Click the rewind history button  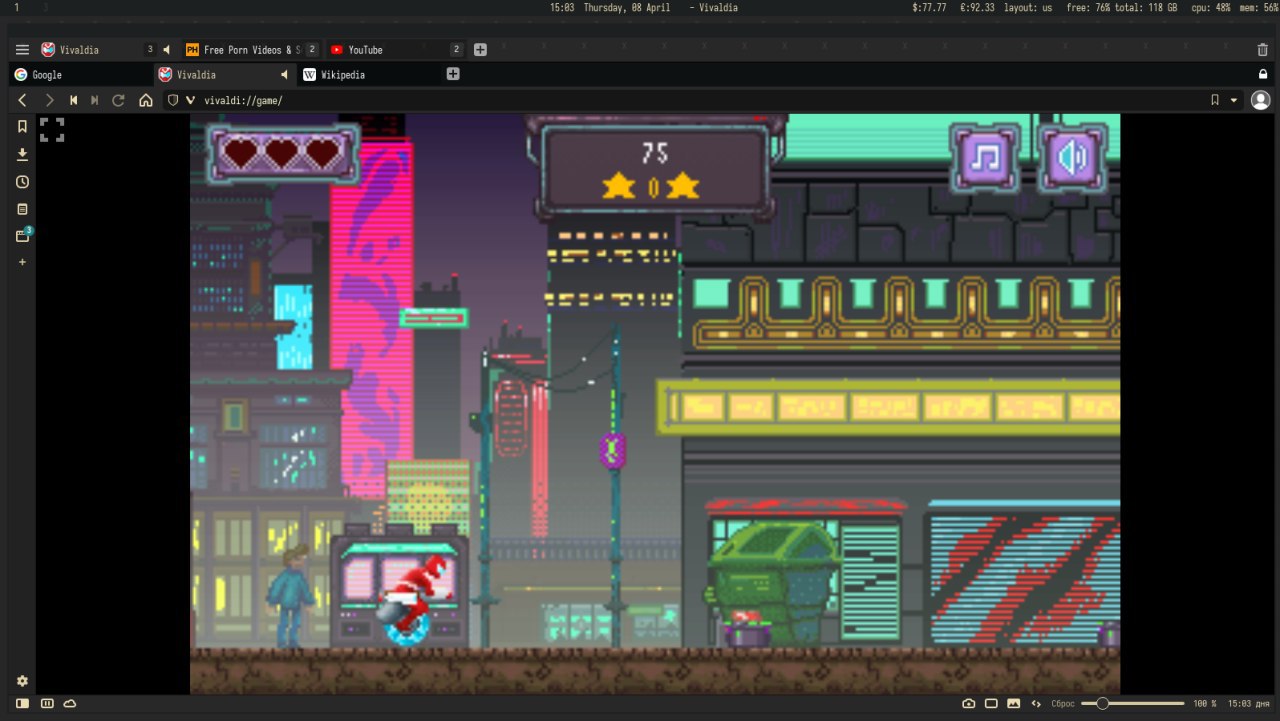point(73,100)
